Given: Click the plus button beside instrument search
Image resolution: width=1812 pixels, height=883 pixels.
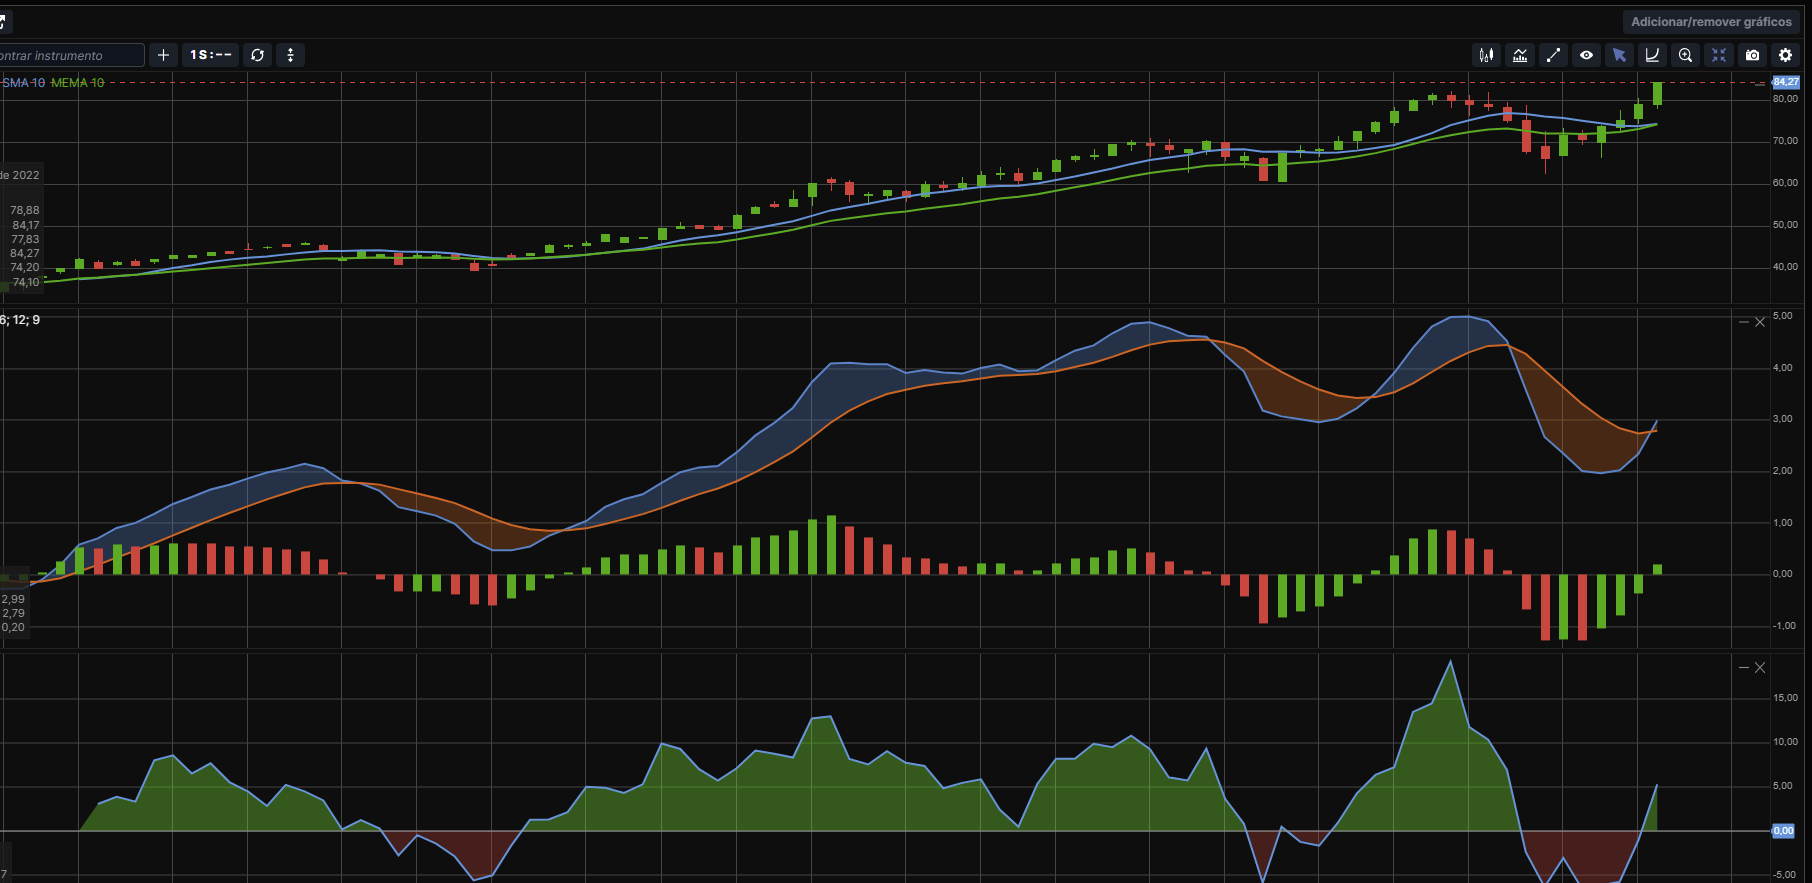Looking at the screenshot, I should (x=164, y=55).
